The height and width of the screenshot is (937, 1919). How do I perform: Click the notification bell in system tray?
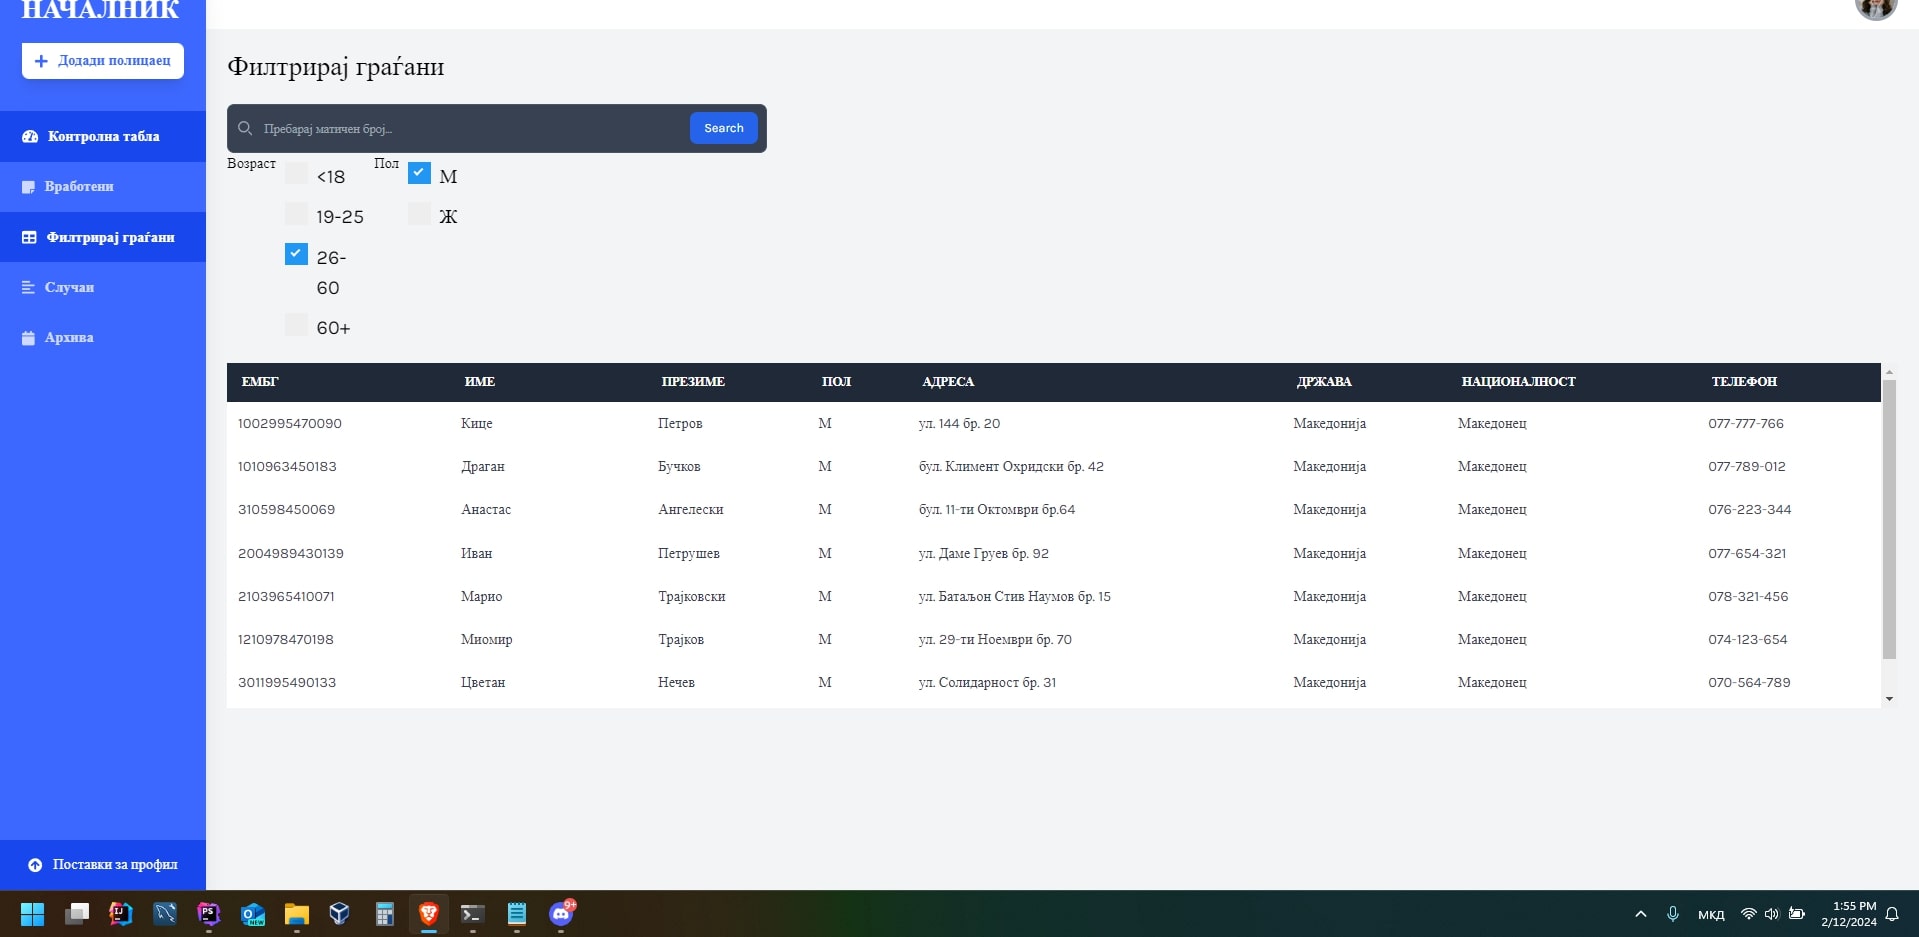1892,914
